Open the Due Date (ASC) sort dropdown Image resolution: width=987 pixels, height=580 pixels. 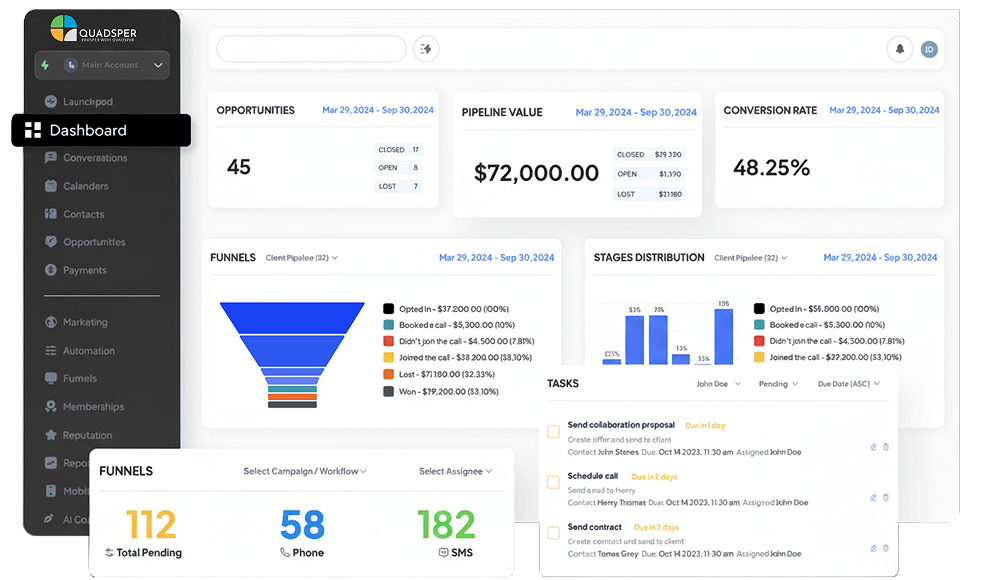pos(848,384)
